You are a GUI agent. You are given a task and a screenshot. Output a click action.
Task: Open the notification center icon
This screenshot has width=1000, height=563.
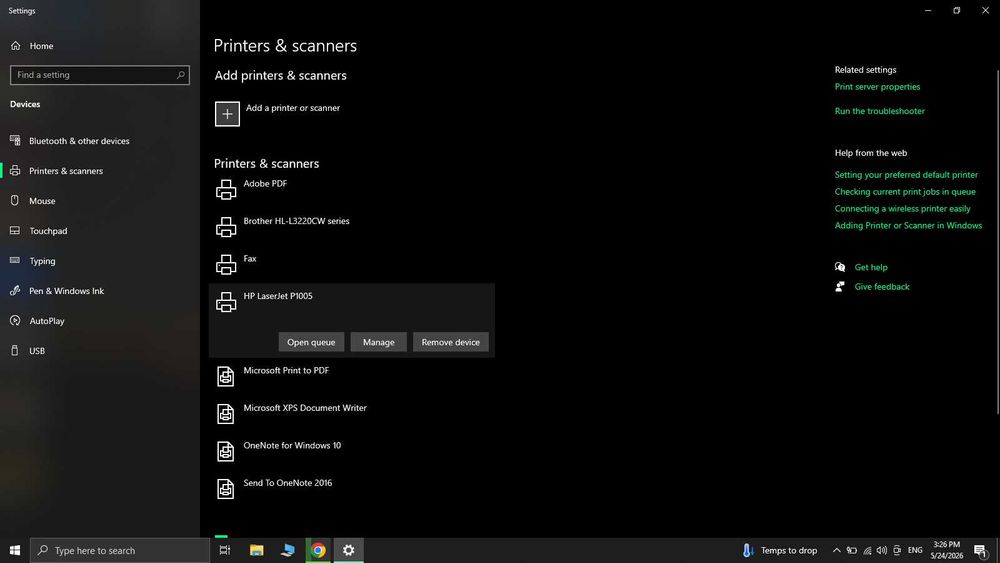click(x=981, y=551)
